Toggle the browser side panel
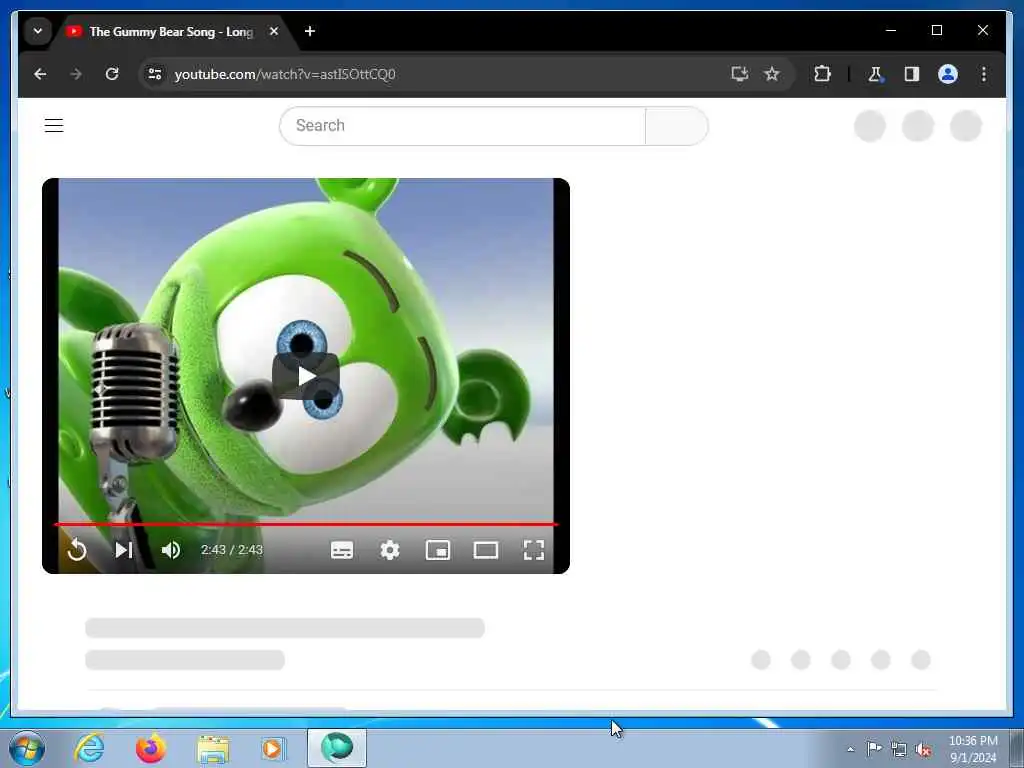The width and height of the screenshot is (1024, 768). pyautogui.click(x=912, y=74)
